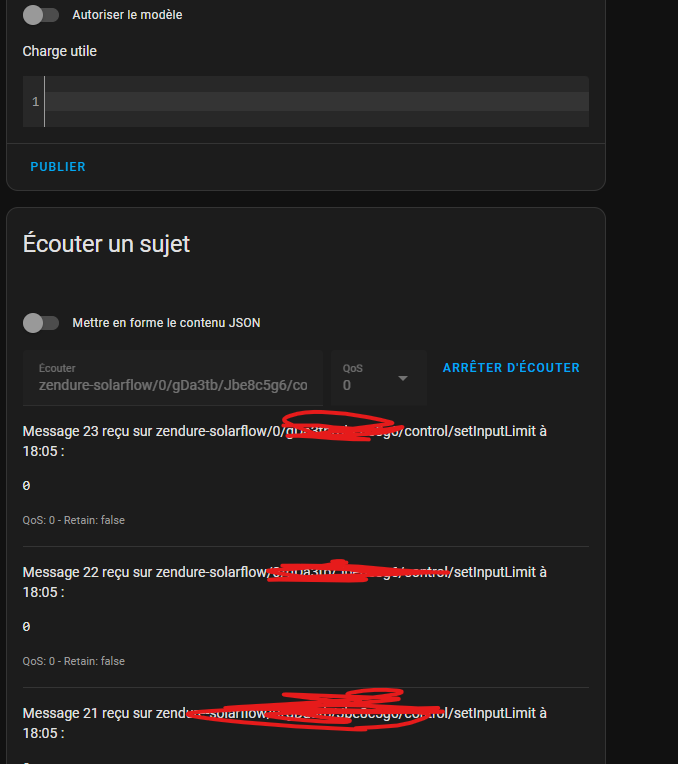Click the Autoriser le modèle label text
Viewport: 678px width, 764px height.
click(127, 15)
